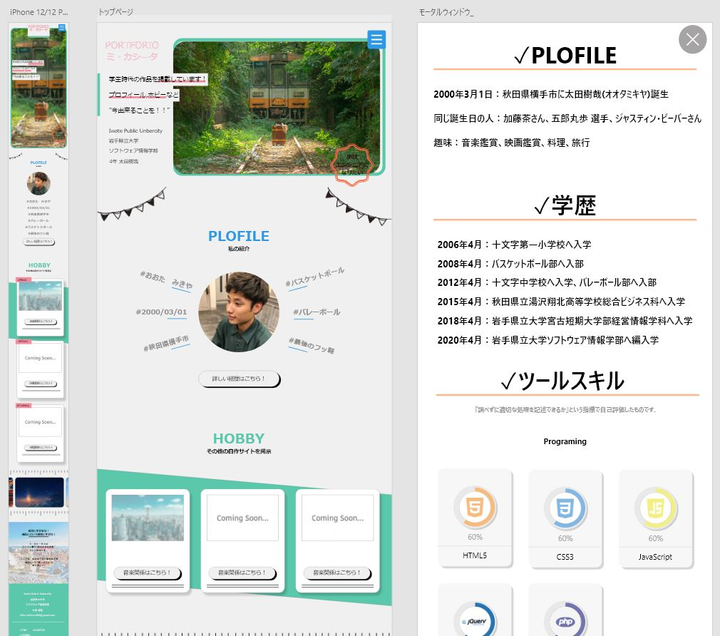Image resolution: width=720 pixels, height=636 pixels.
Task: Click the HTML5 skill badge icon
Action: tap(475, 508)
